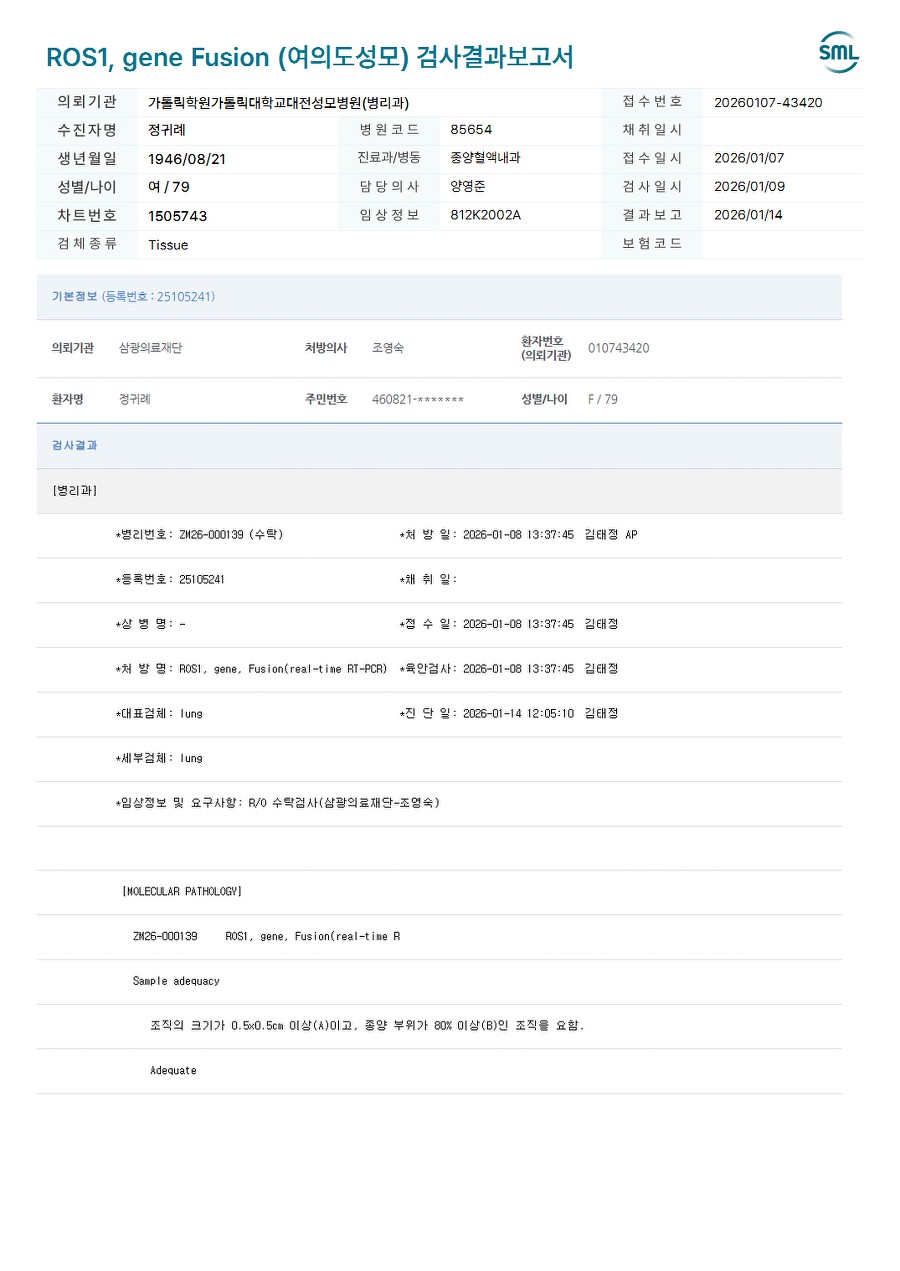Click chart number 1505743

[178, 216]
